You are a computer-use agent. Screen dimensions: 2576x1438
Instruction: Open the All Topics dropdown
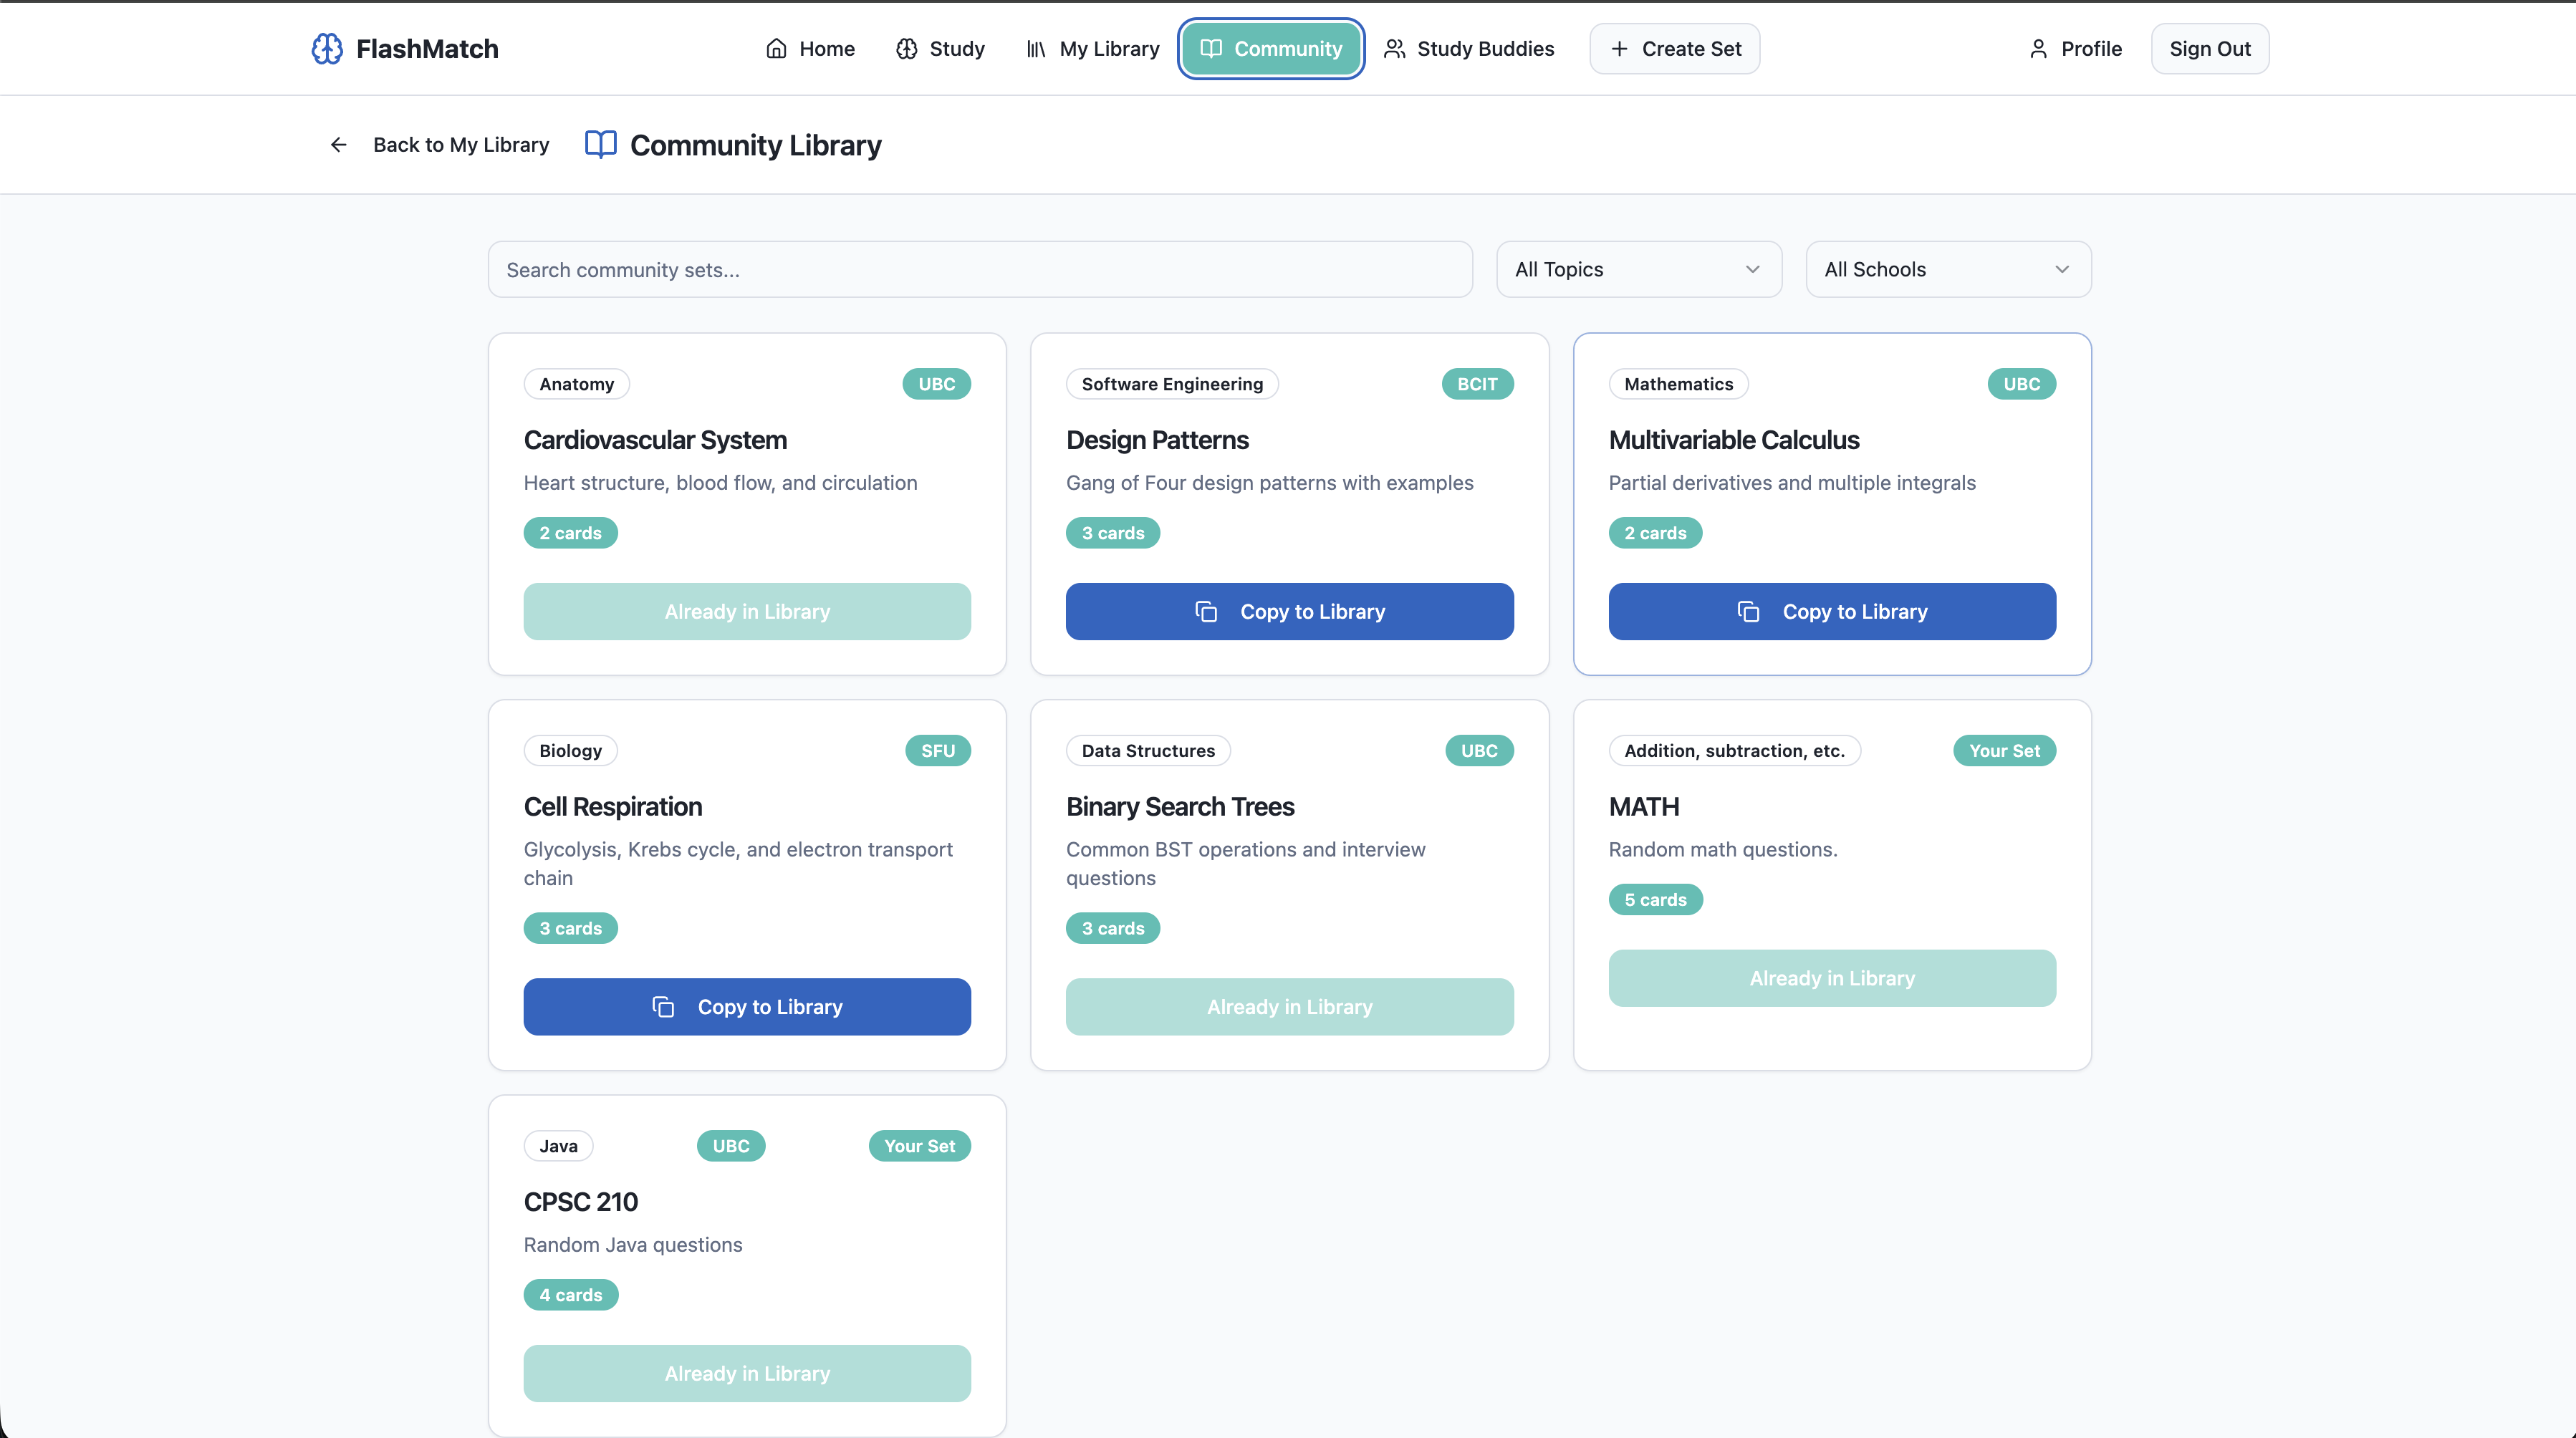pyautogui.click(x=1638, y=269)
